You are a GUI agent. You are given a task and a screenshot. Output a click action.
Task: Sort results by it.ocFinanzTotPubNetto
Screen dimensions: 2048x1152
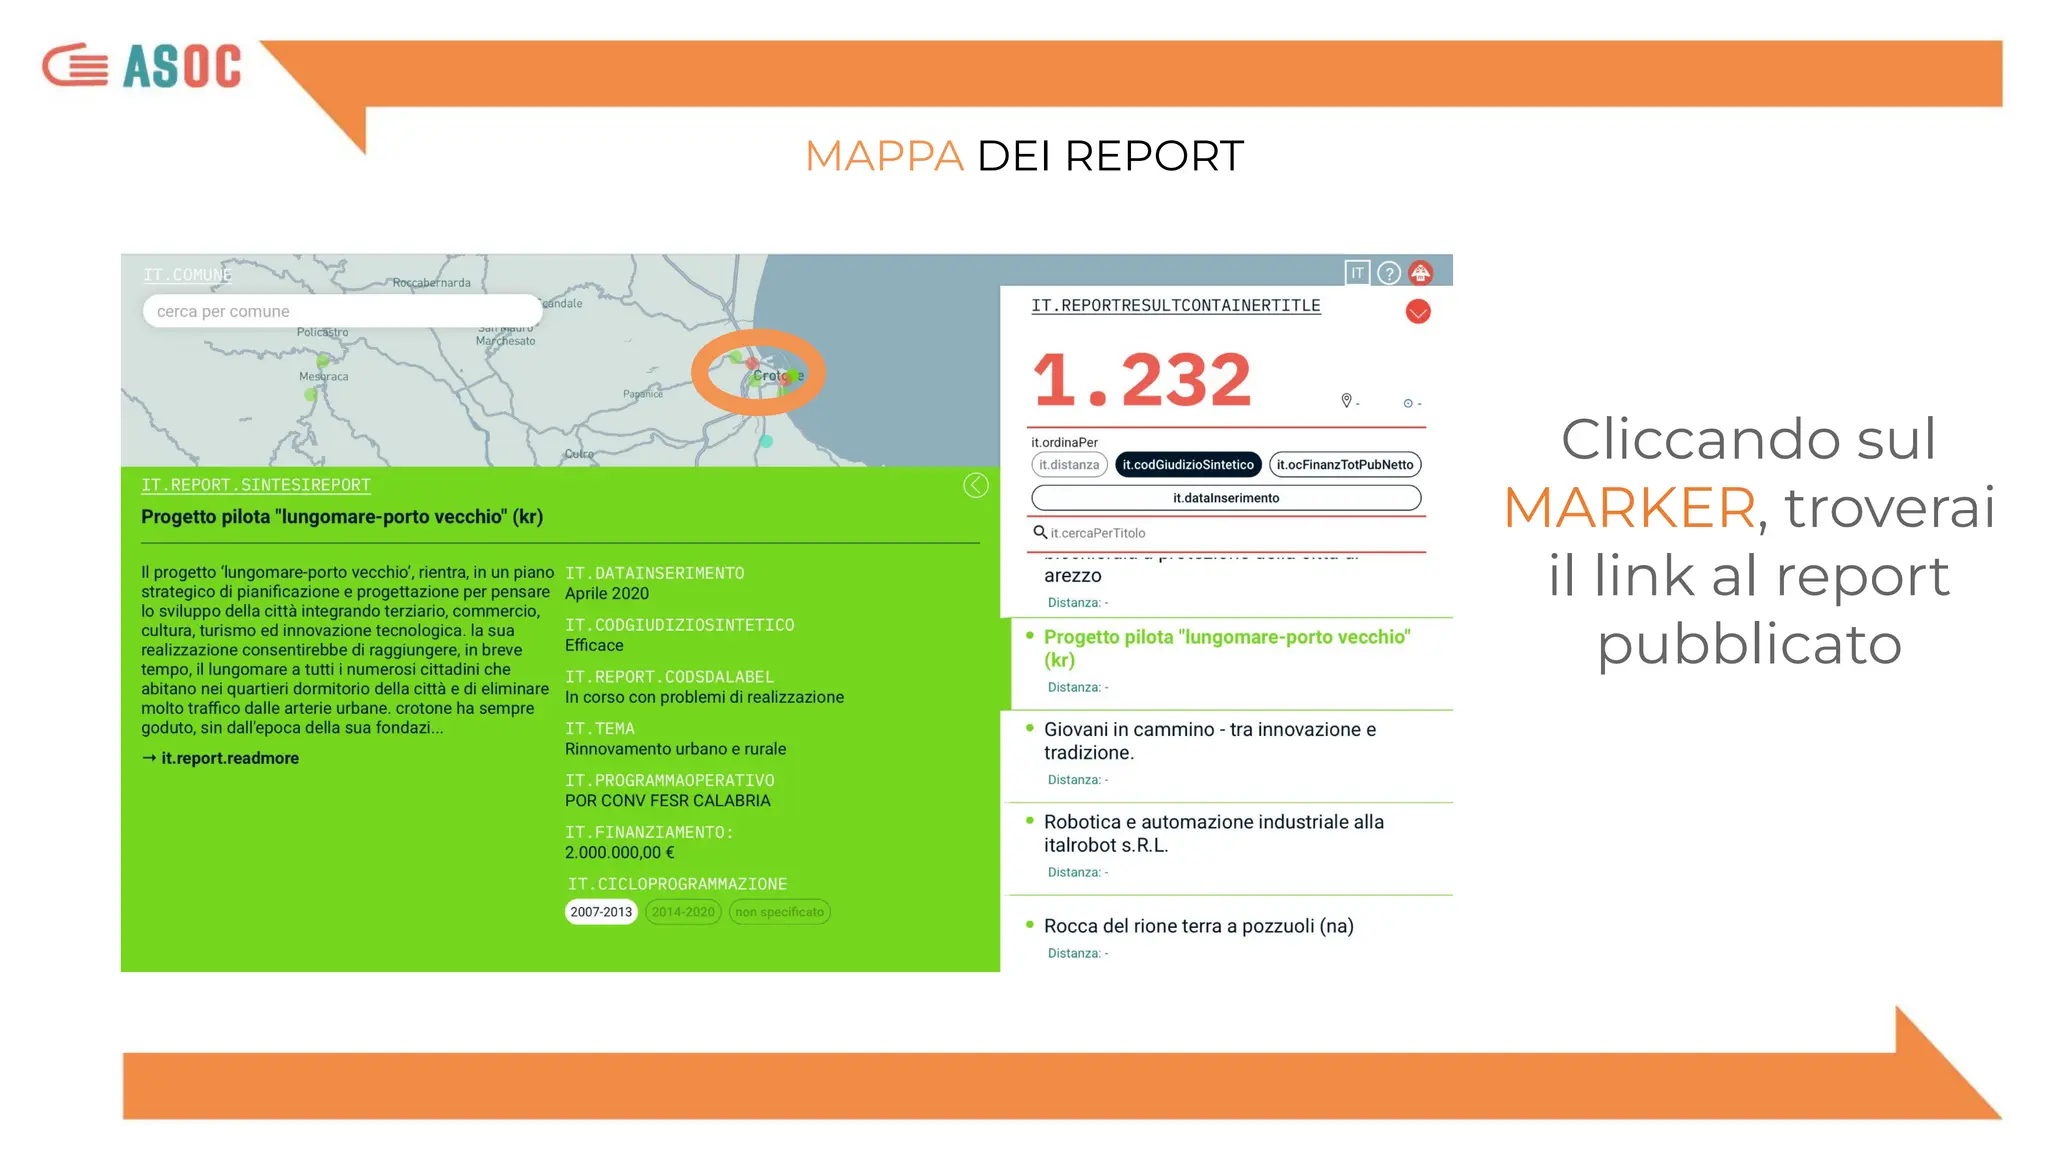tap(1345, 465)
